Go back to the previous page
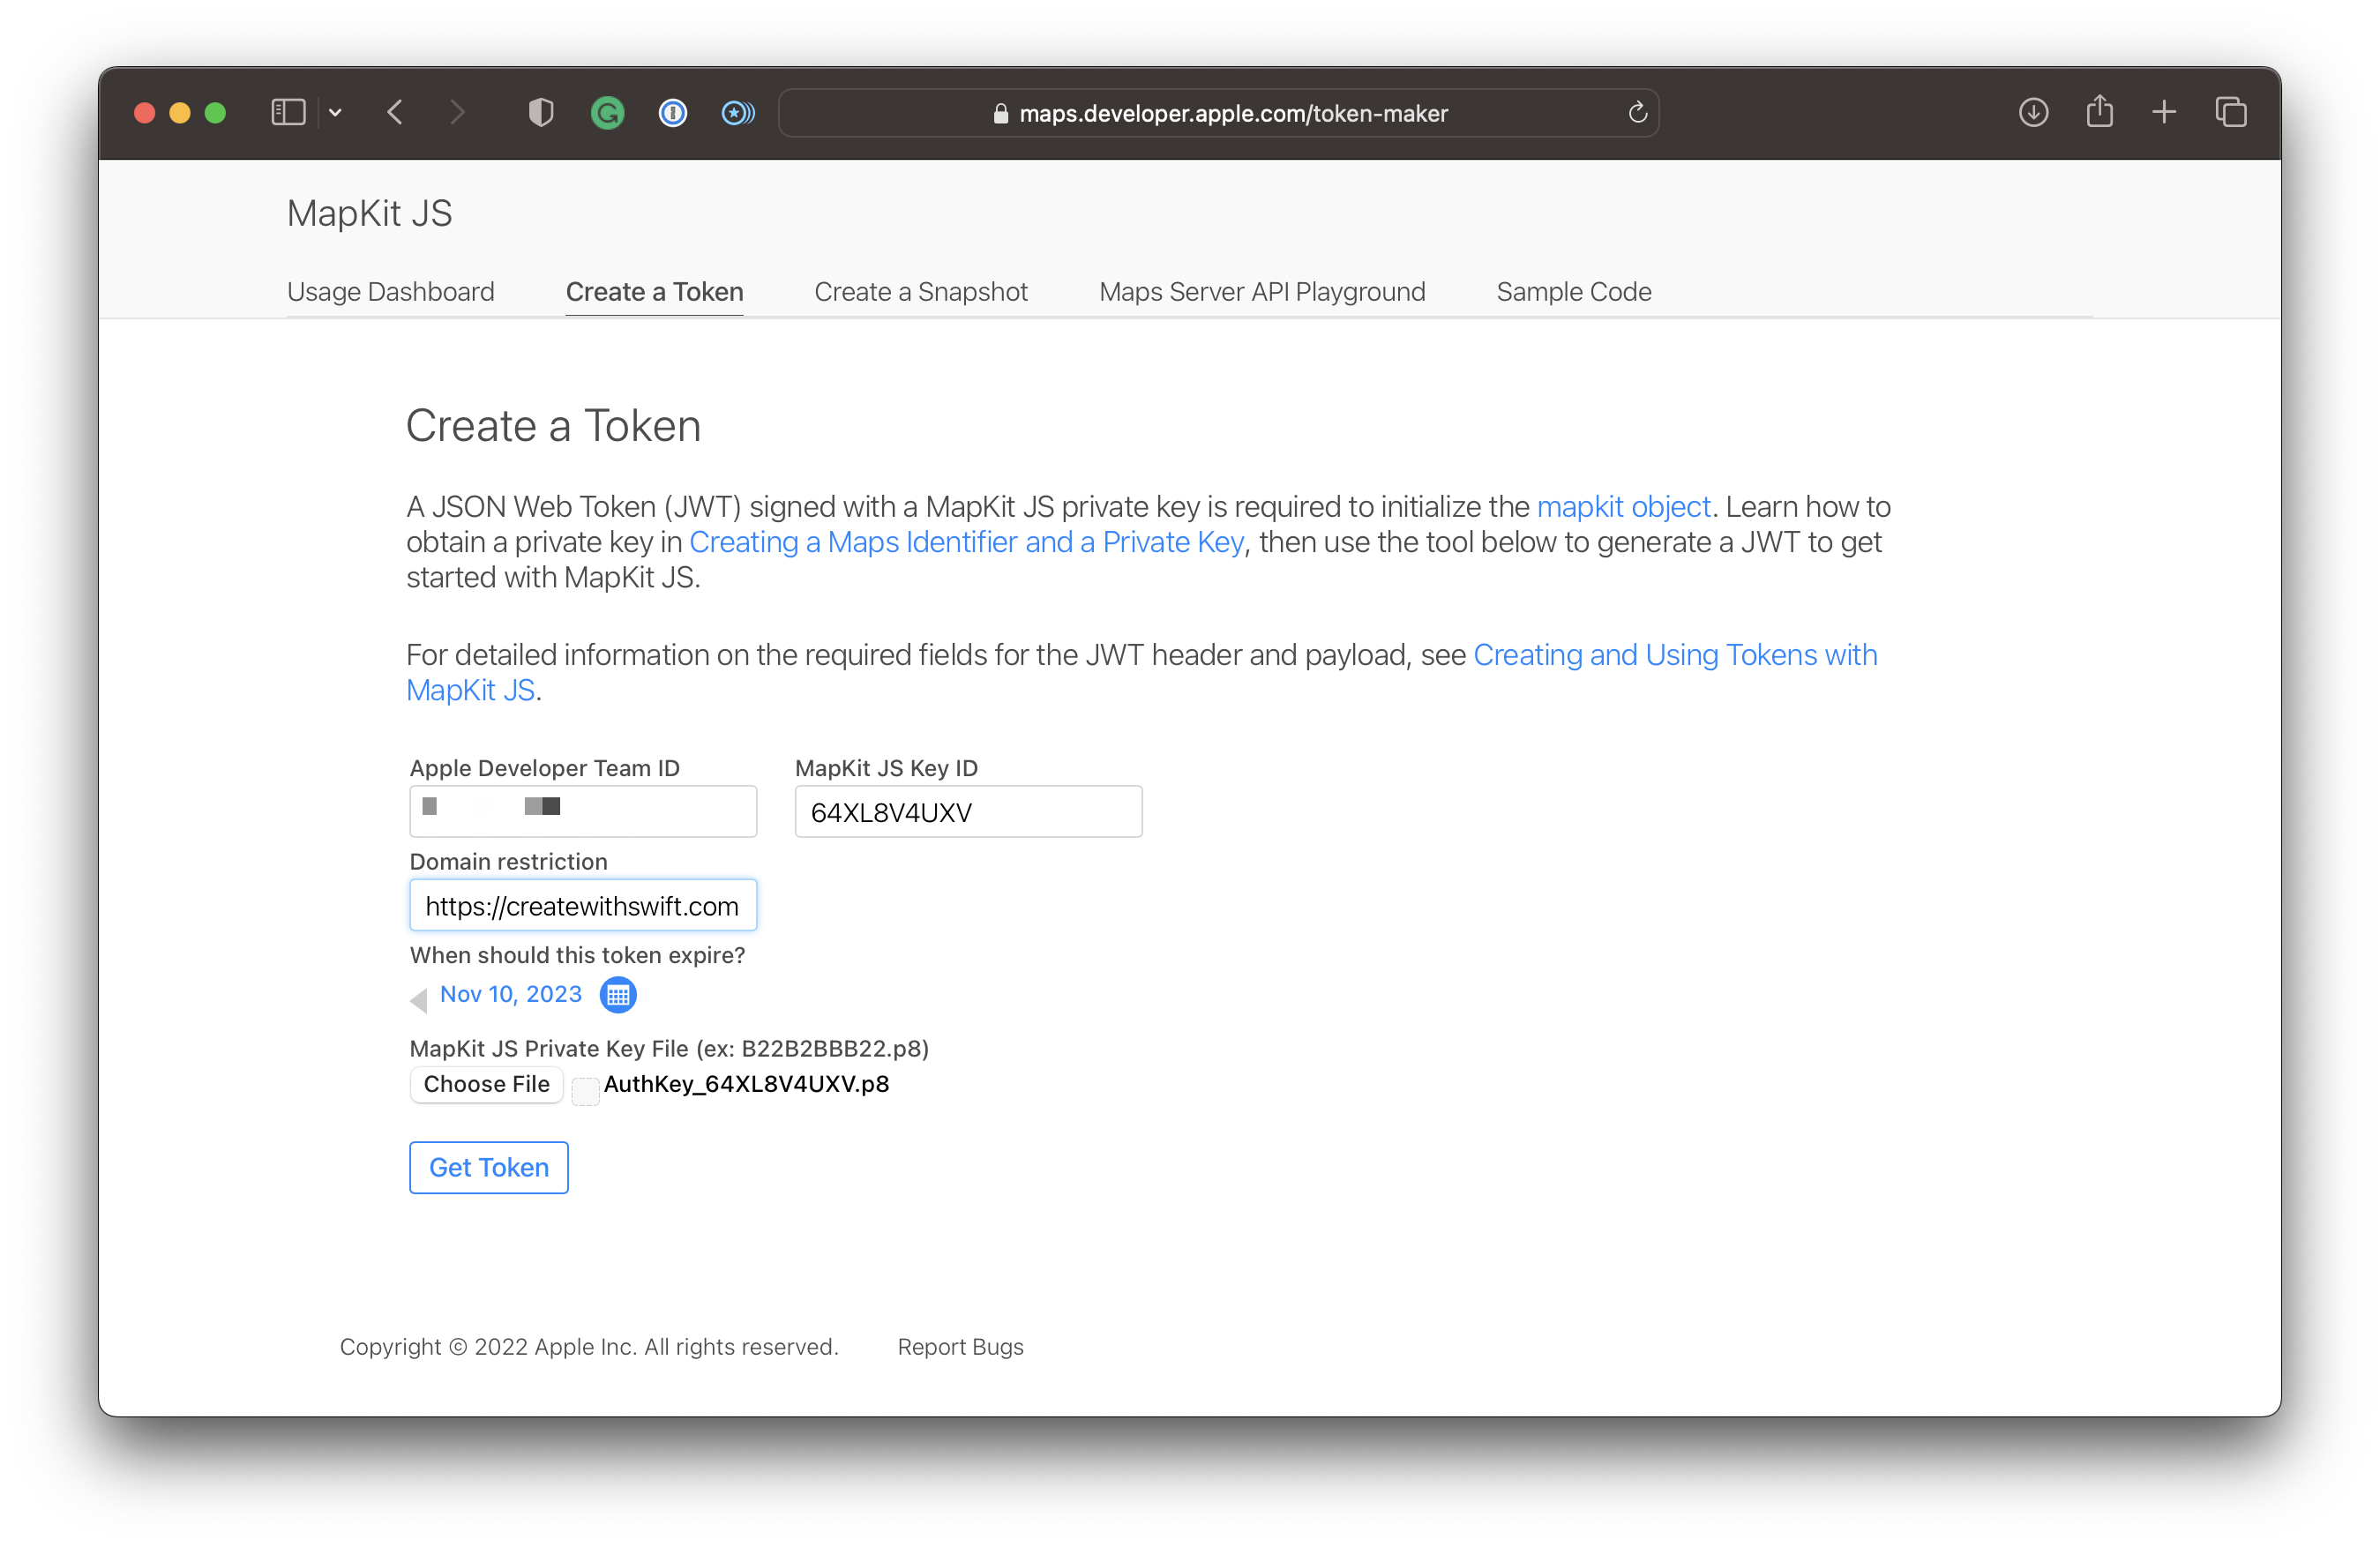Viewport: 2380px width, 1547px height. pos(395,112)
